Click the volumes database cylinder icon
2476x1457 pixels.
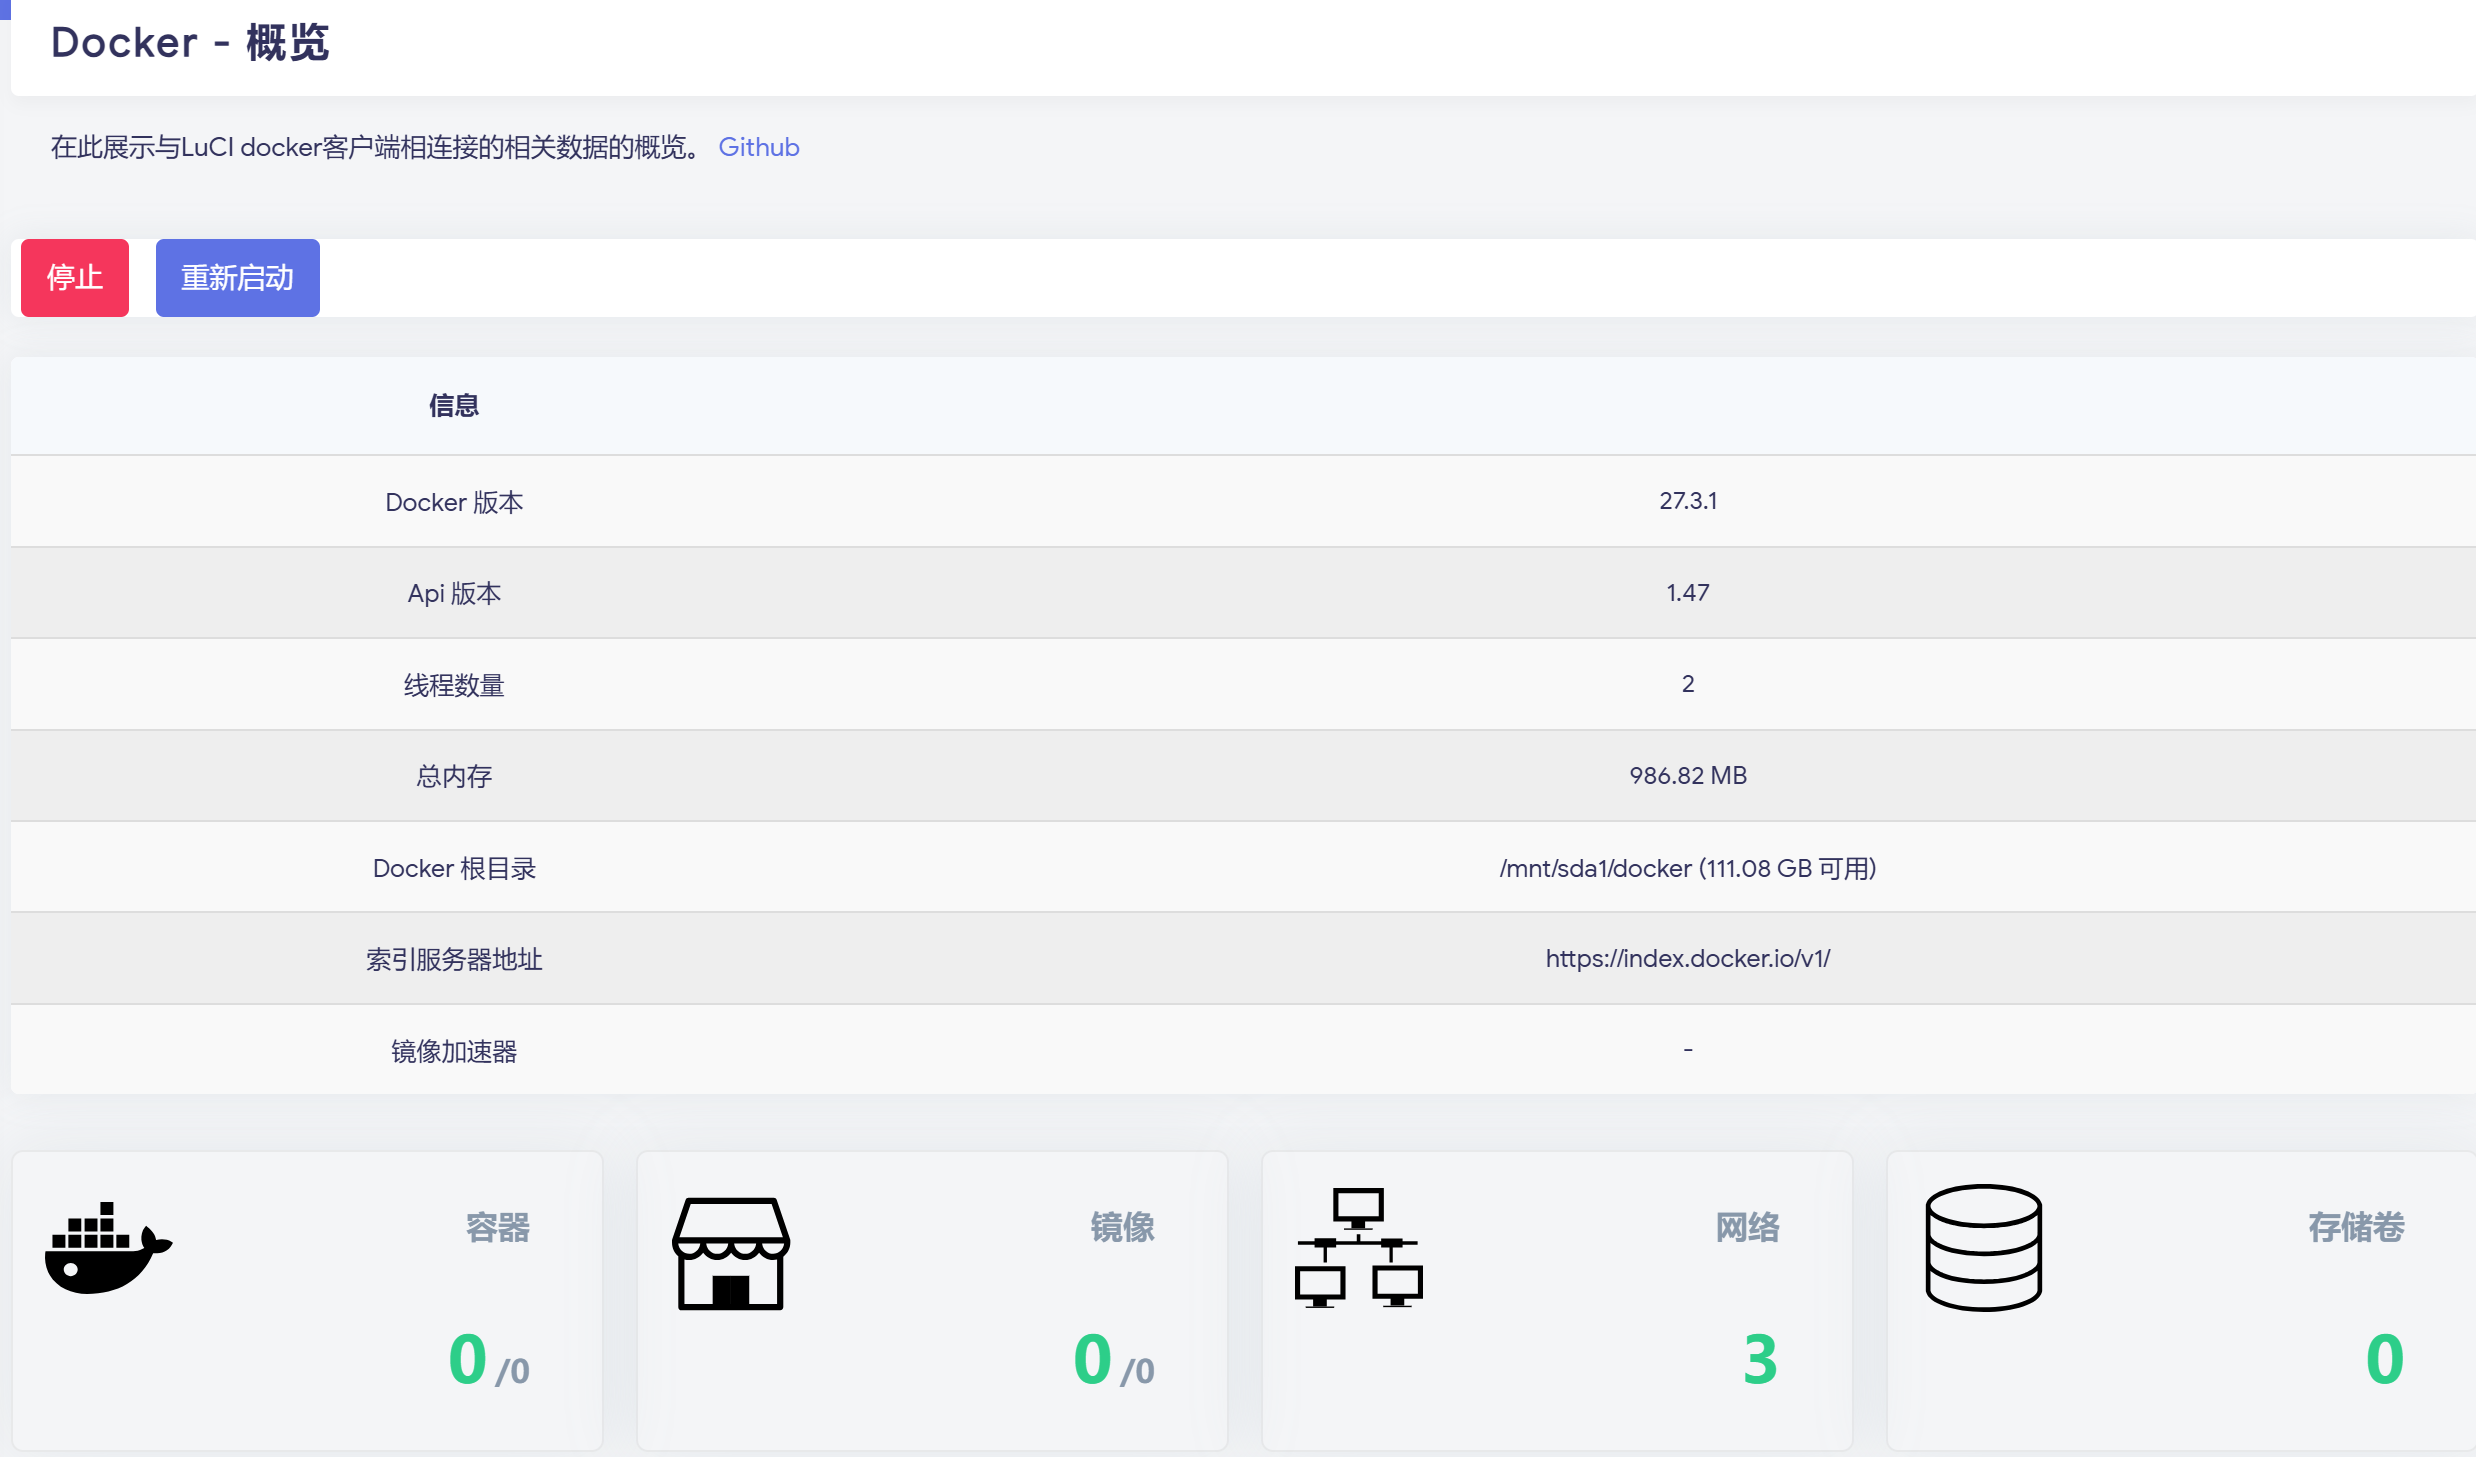[x=1983, y=1248]
